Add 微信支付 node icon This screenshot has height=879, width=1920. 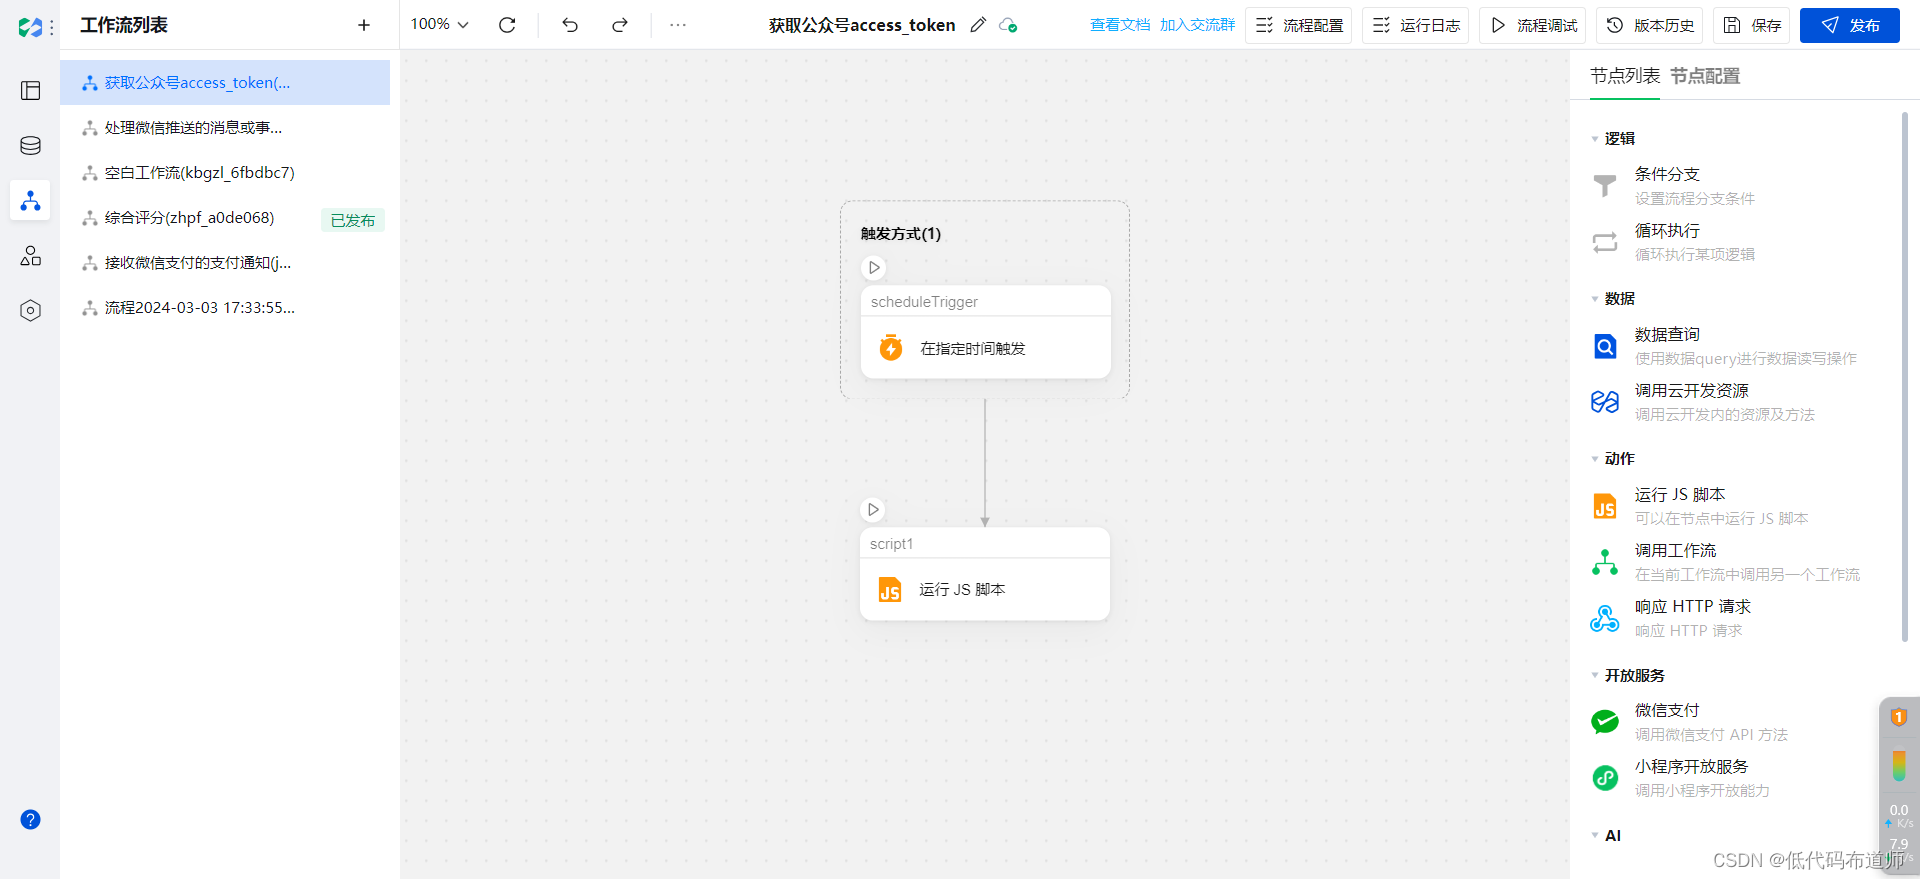pos(1605,722)
